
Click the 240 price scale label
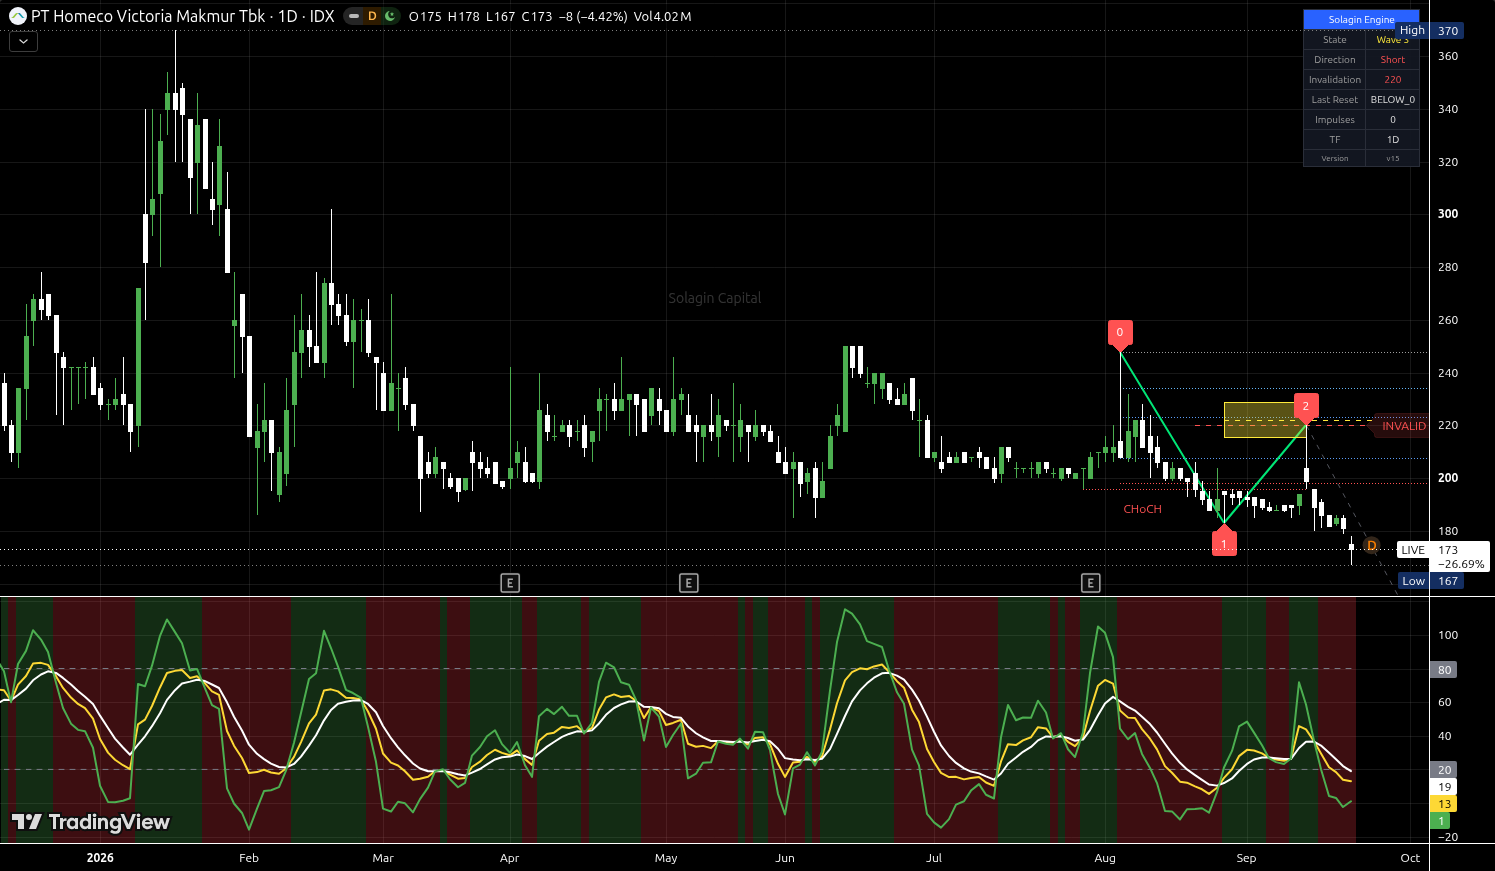pyautogui.click(x=1447, y=373)
